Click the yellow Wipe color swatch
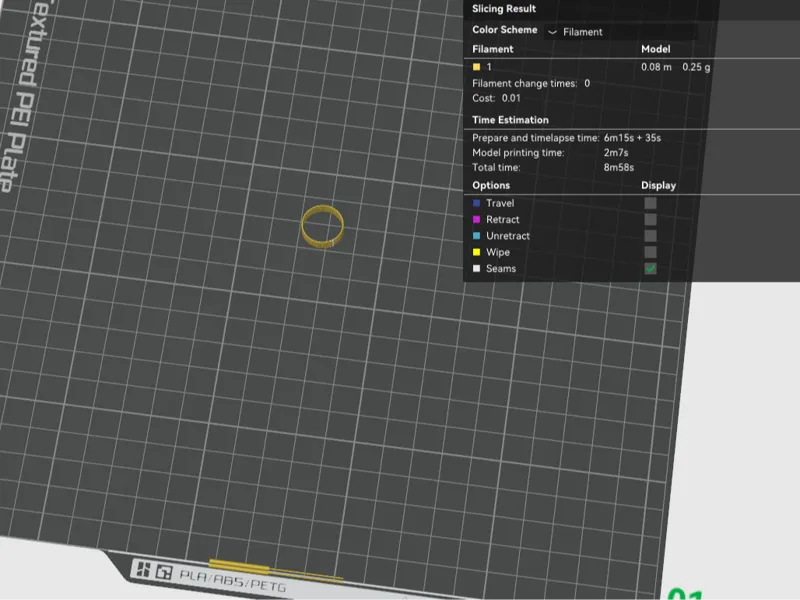The width and height of the screenshot is (800, 600). click(477, 252)
